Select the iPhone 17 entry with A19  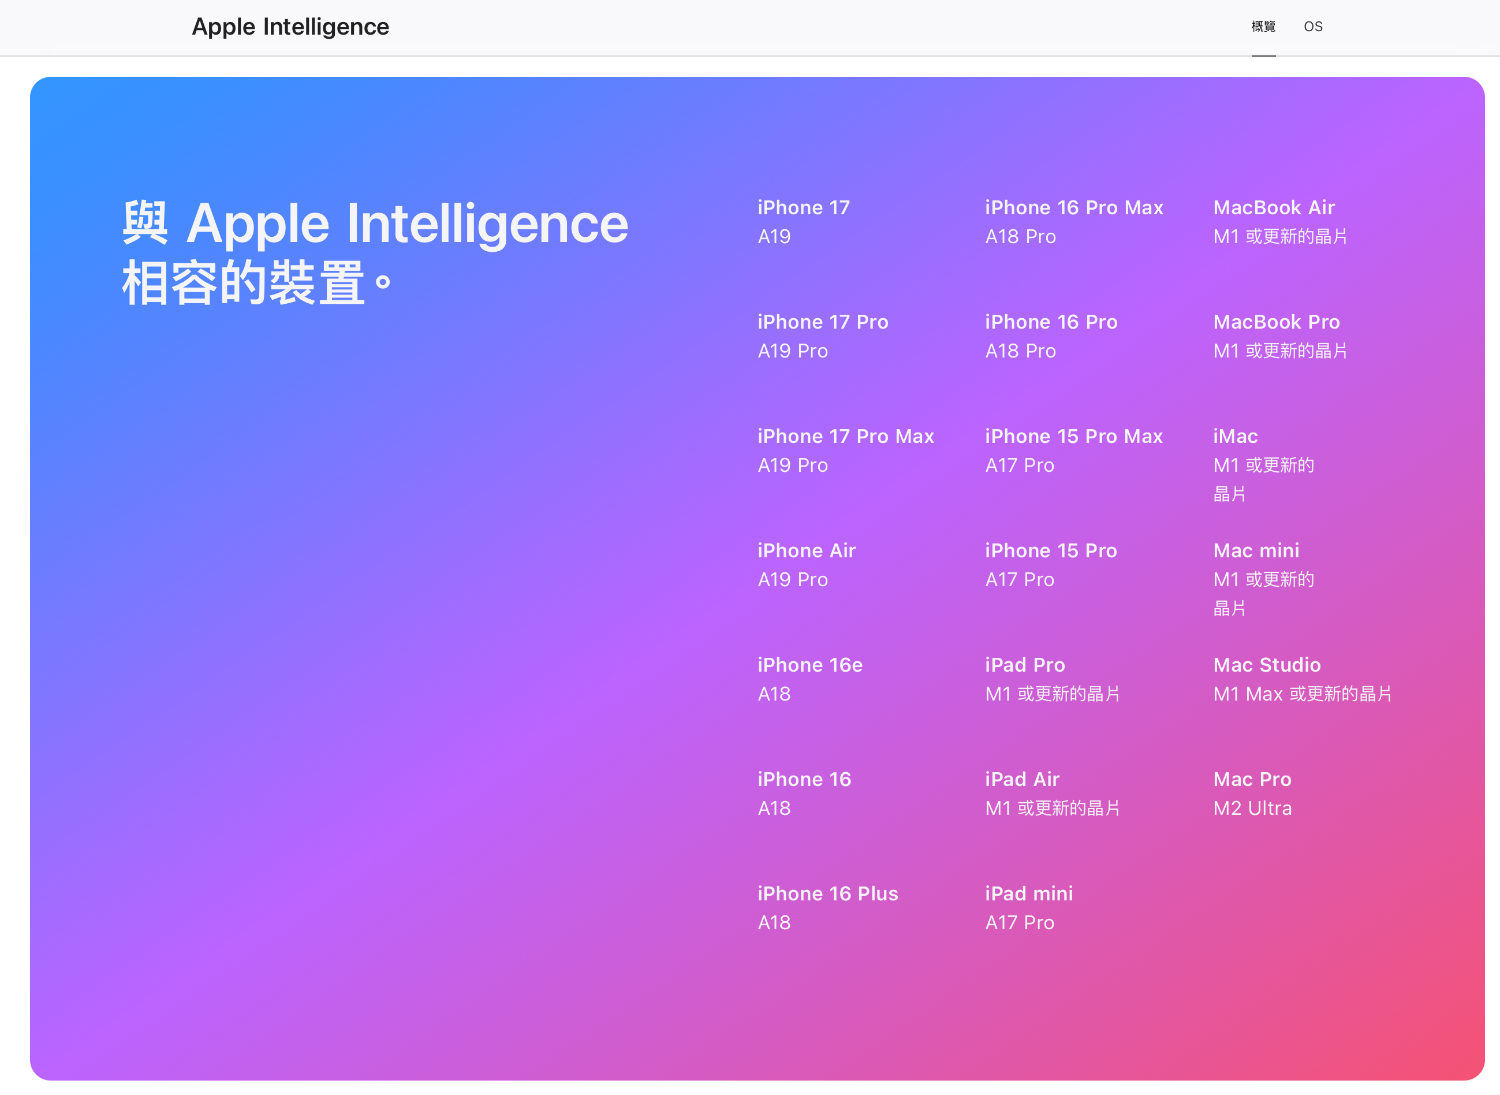(803, 208)
